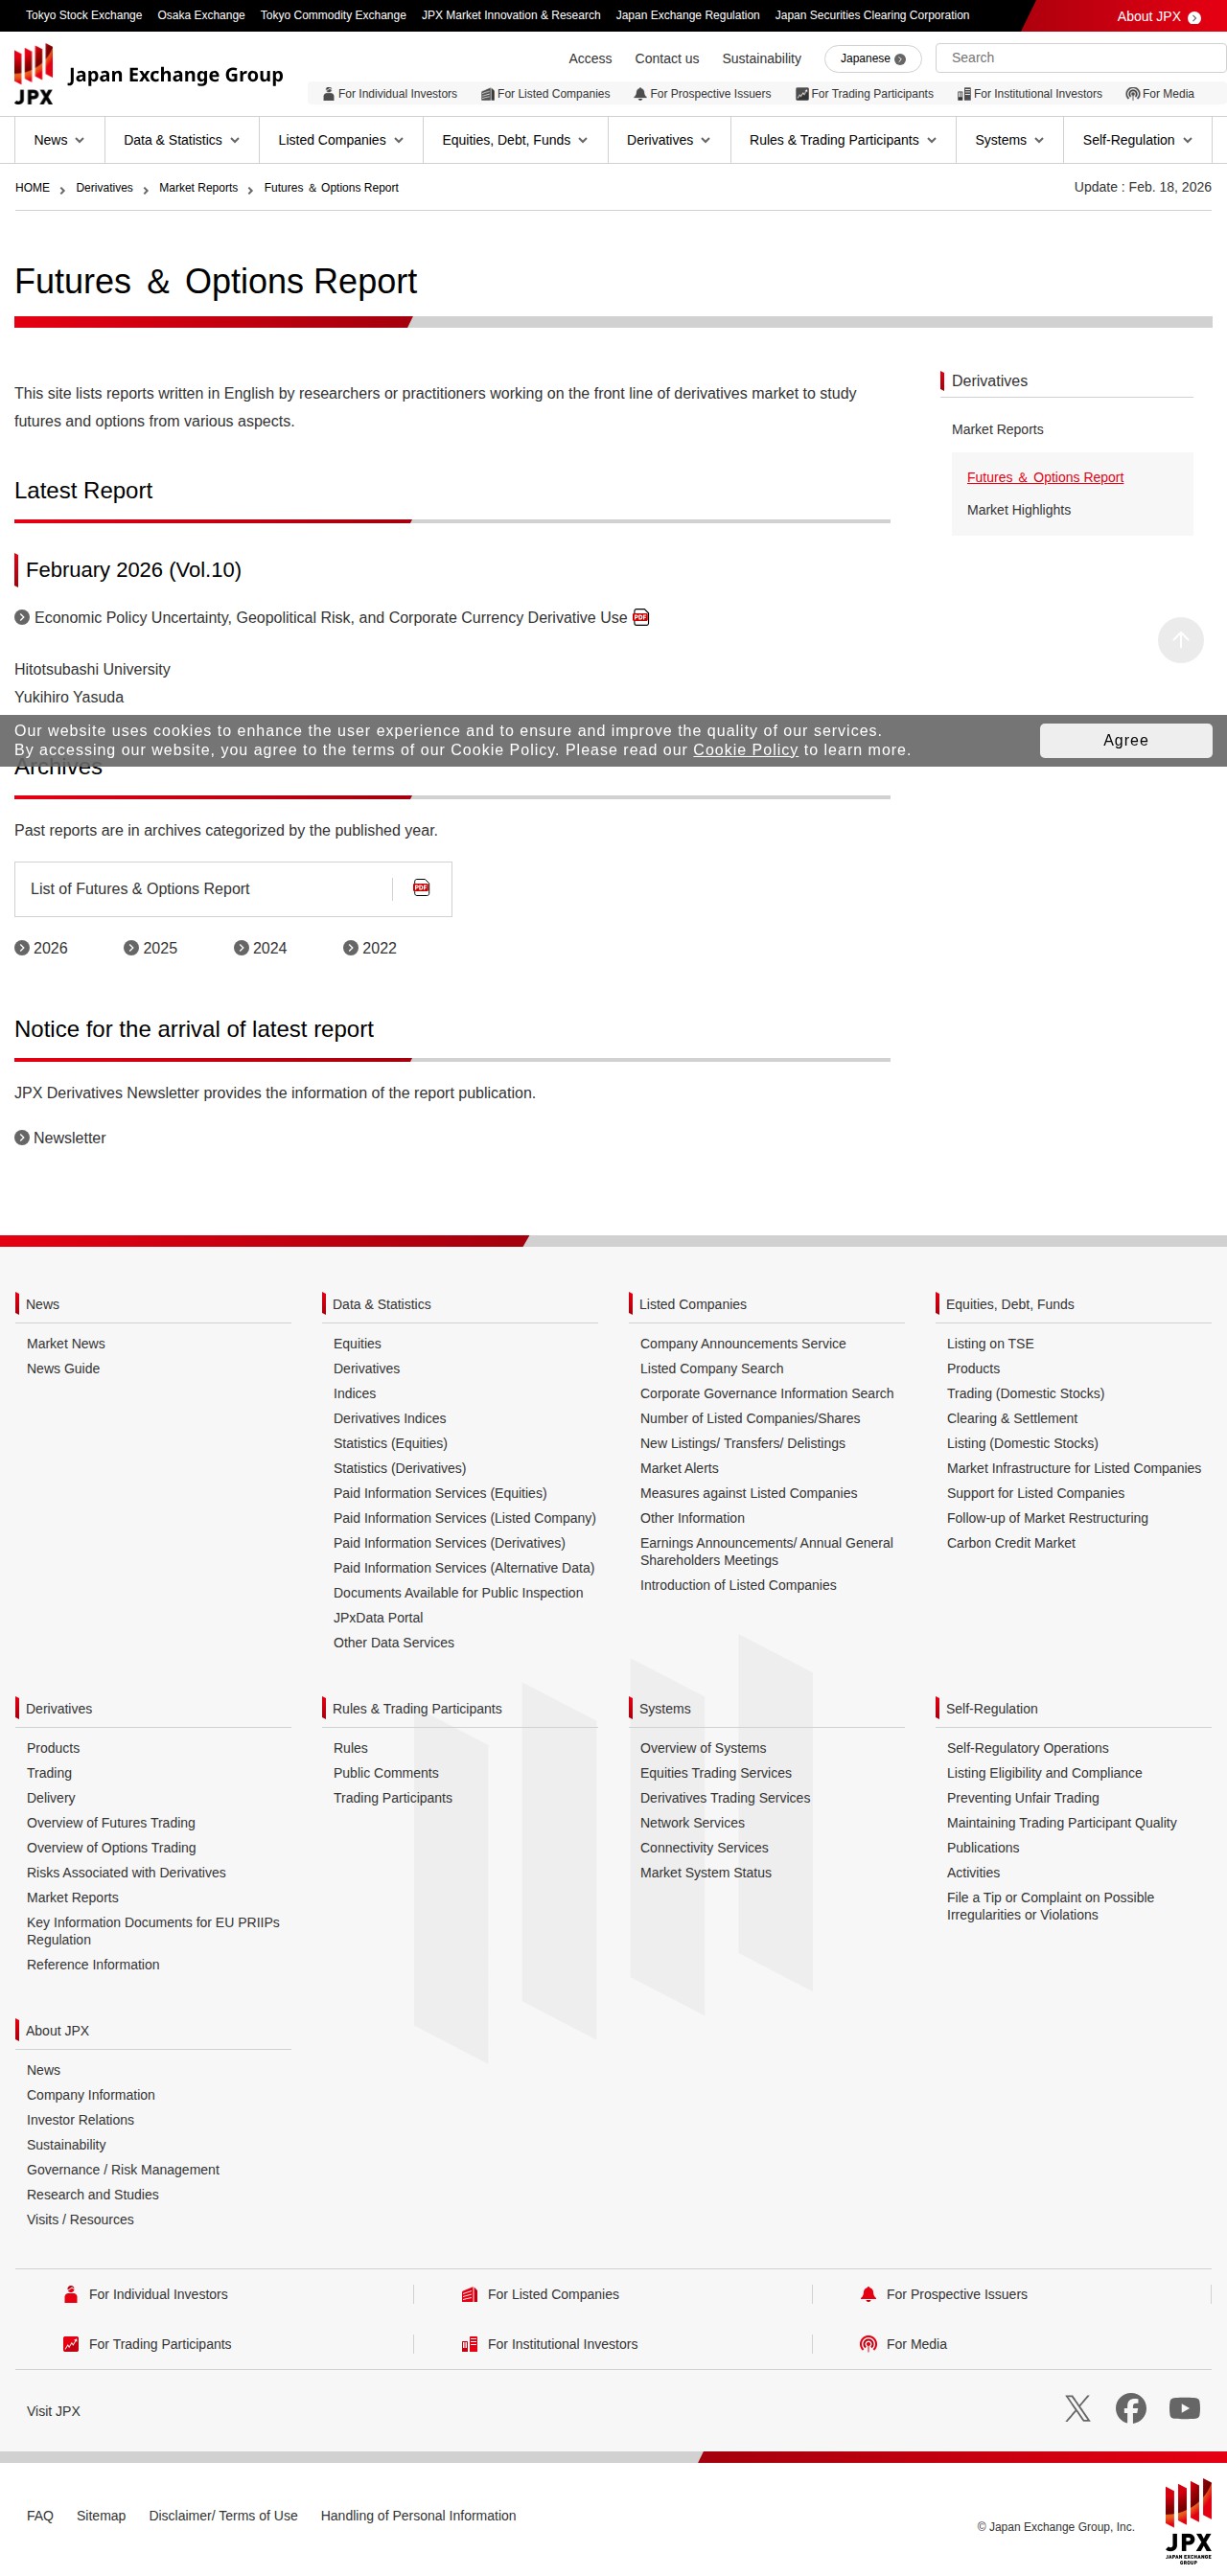This screenshot has width=1227, height=2576.
Task: Expand the Systems navigation menu
Action: pos(1010,140)
